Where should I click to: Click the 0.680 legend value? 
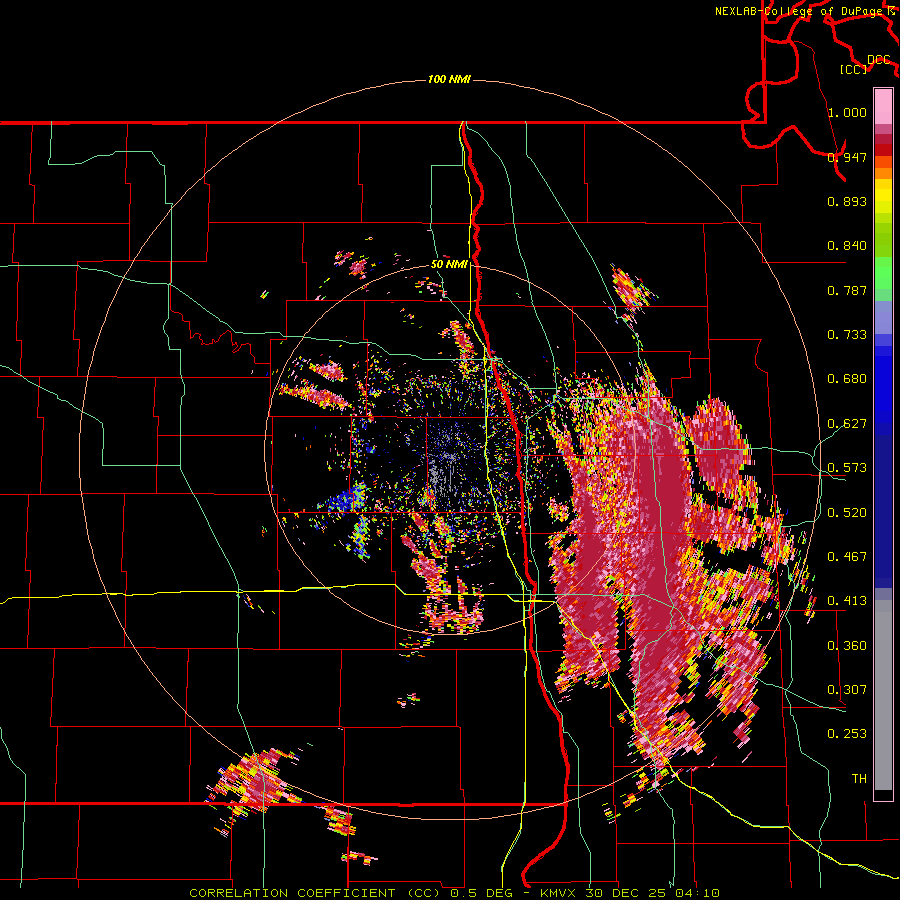(847, 379)
